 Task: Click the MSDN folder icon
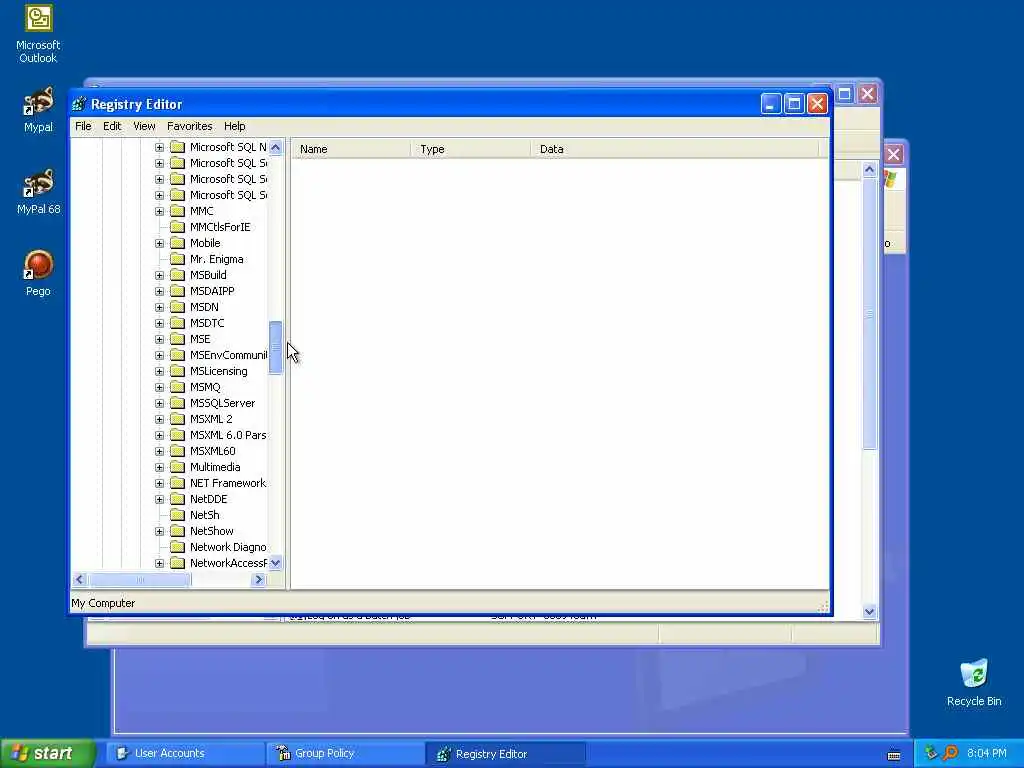[x=177, y=307]
